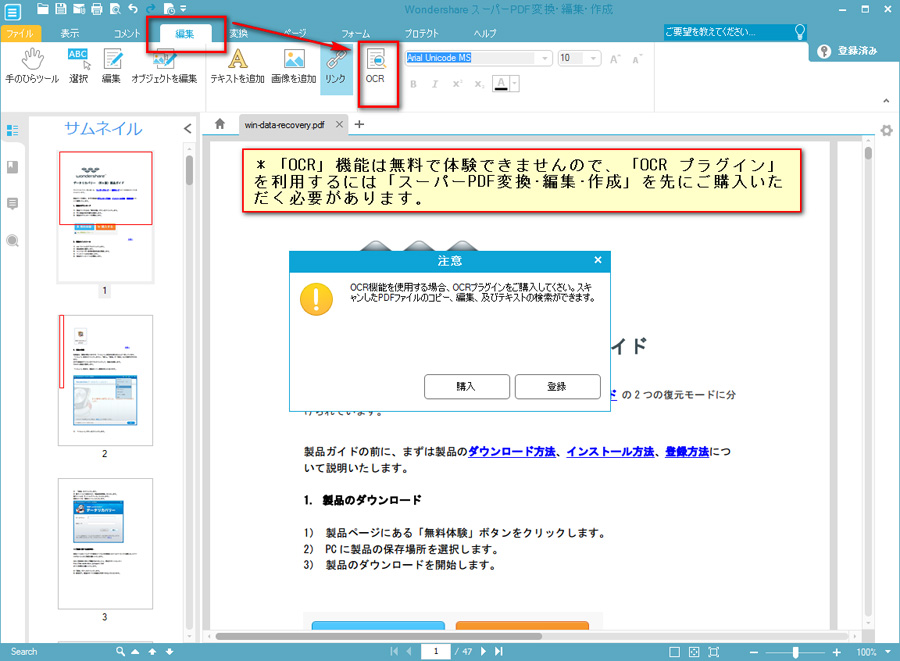Go to the home tab icon
The width and height of the screenshot is (900, 661).
(220, 124)
